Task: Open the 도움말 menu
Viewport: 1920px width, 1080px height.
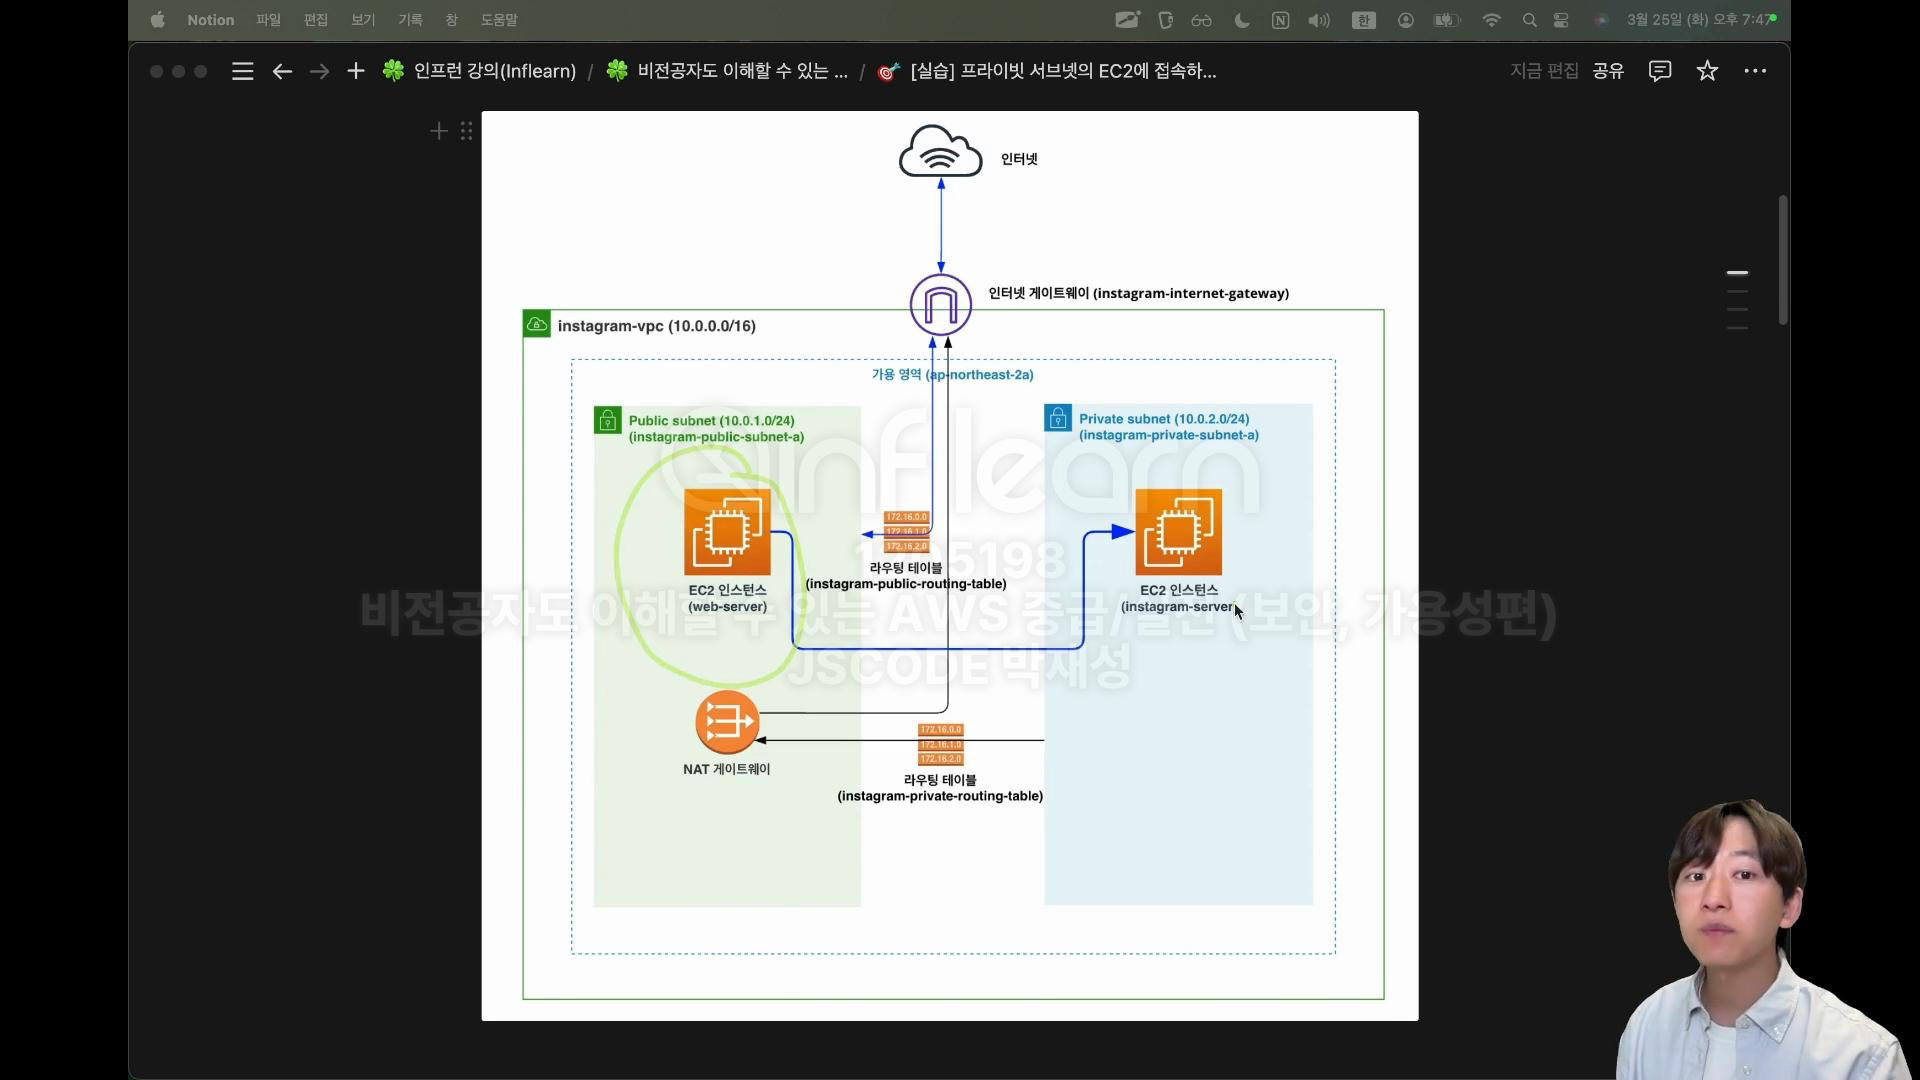Action: (x=499, y=20)
